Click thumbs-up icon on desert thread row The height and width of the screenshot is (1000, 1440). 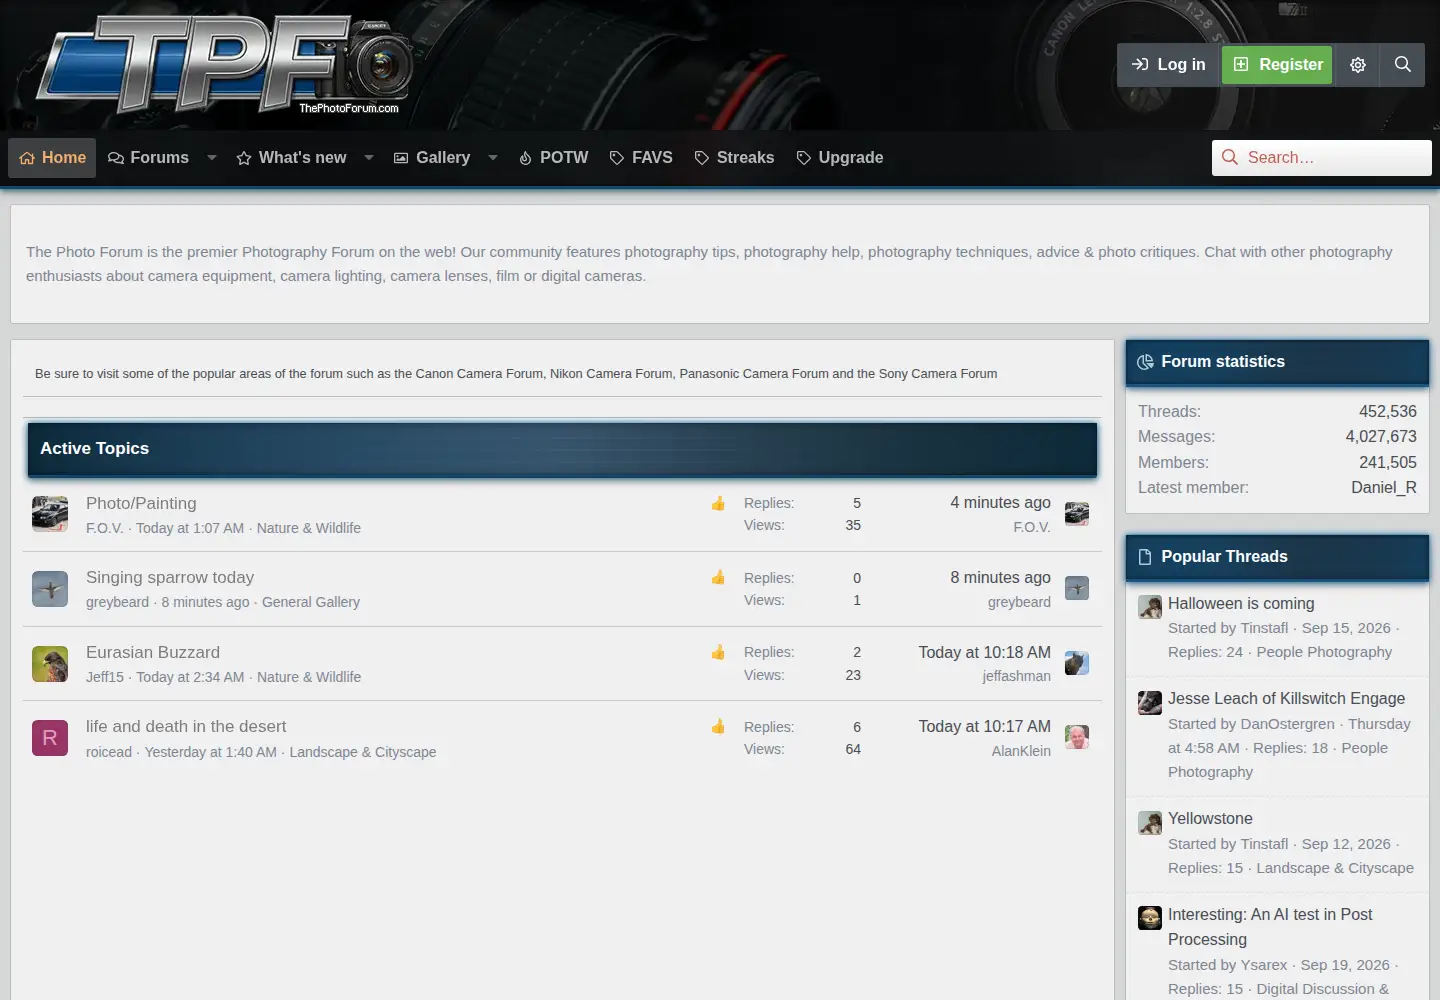(x=718, y=726)
